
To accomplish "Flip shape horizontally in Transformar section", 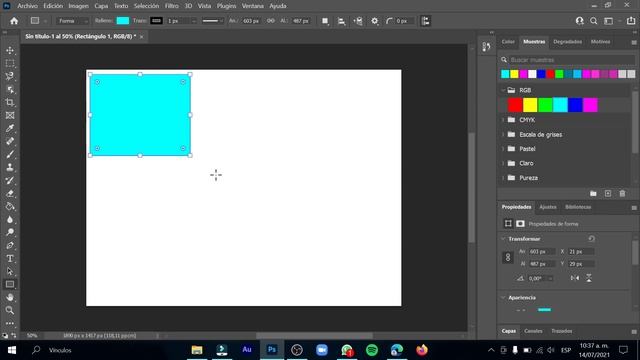I will [575, 278].
